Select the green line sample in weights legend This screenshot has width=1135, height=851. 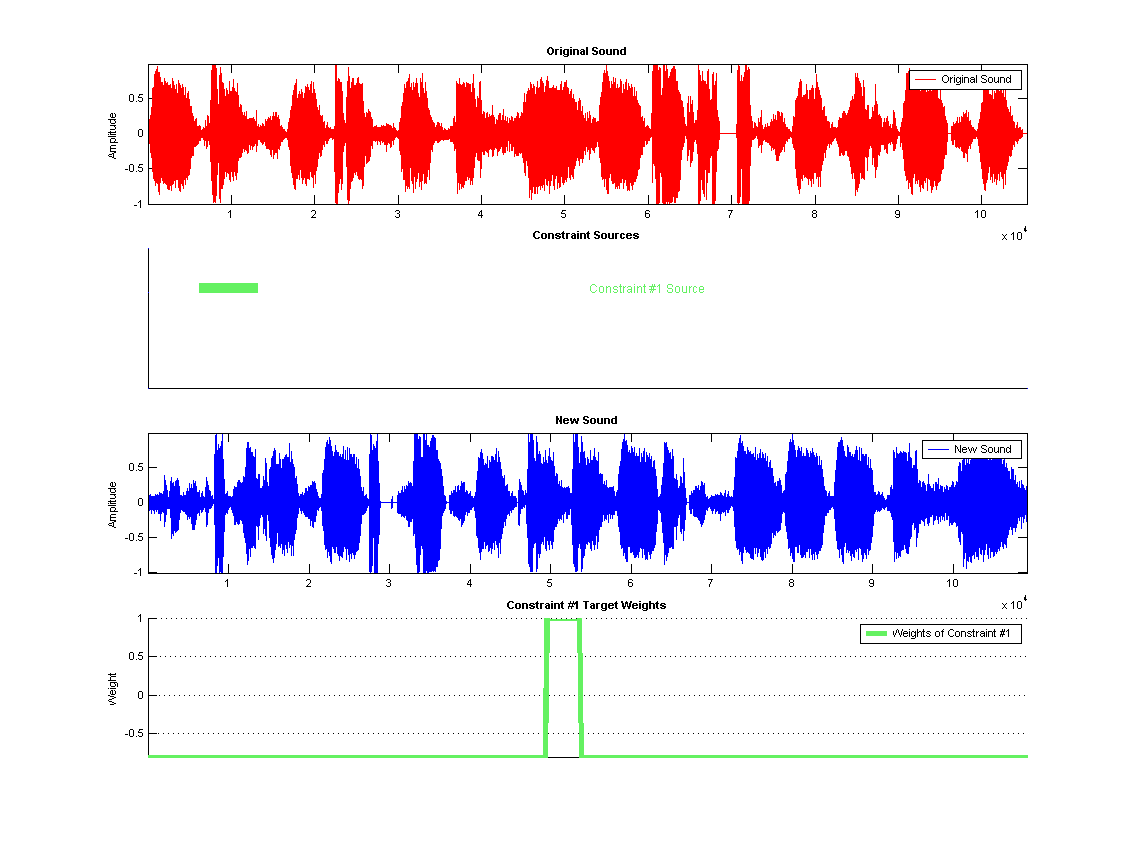[876, 633]
